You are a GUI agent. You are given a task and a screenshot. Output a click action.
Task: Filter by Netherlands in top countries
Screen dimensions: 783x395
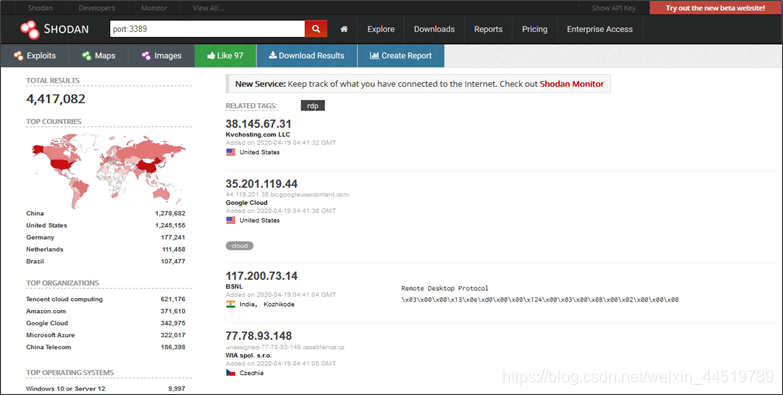(45, 249)
